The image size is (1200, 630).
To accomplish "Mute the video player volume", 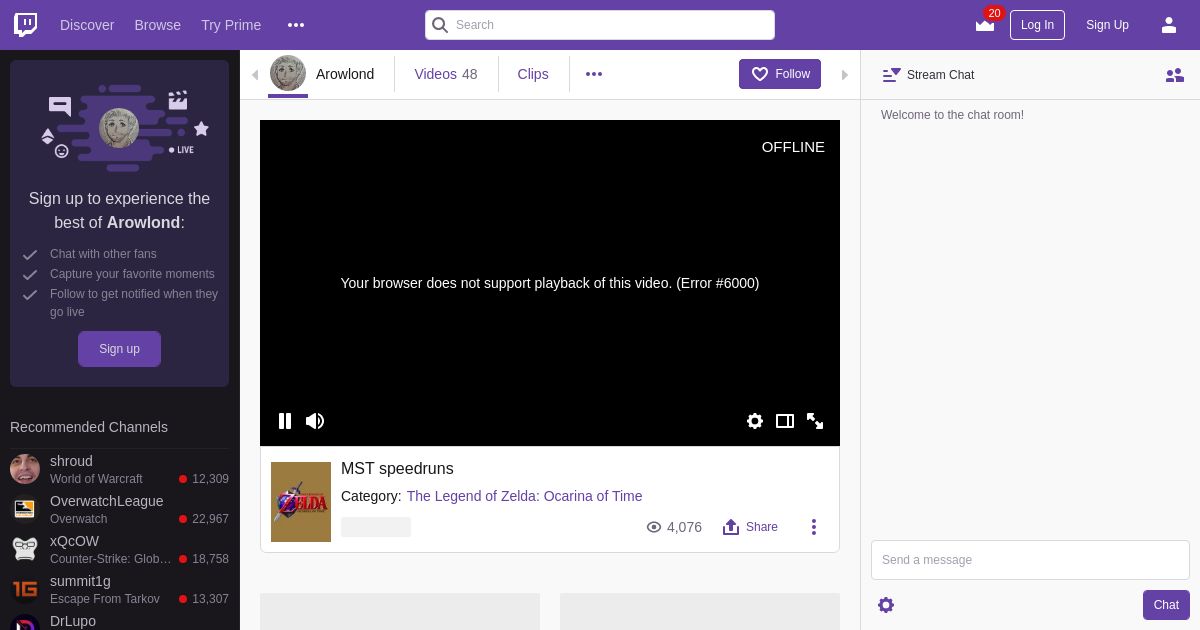I will (315, 421).
